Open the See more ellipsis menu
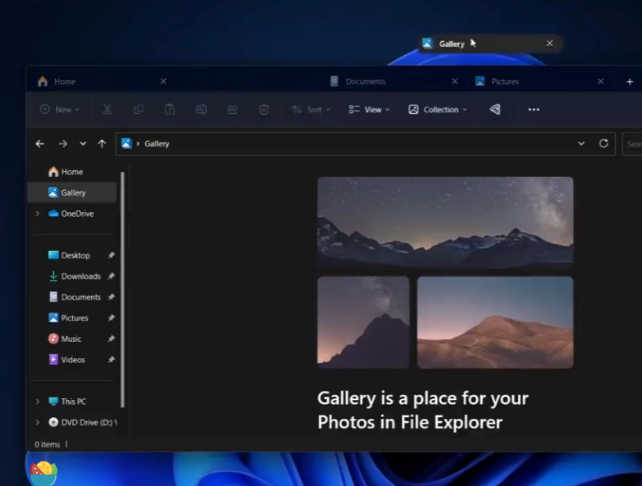 (x=533, y=110)
